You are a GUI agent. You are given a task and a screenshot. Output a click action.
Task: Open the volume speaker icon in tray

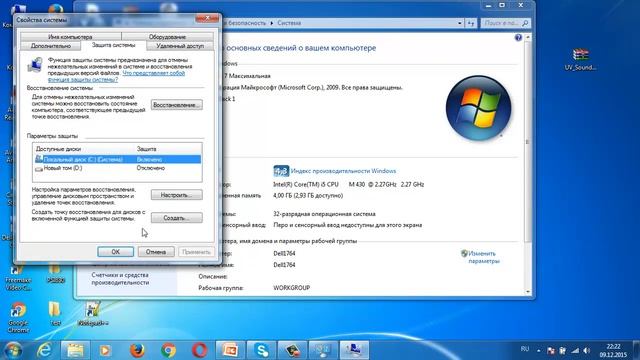[x=587, y=350]
